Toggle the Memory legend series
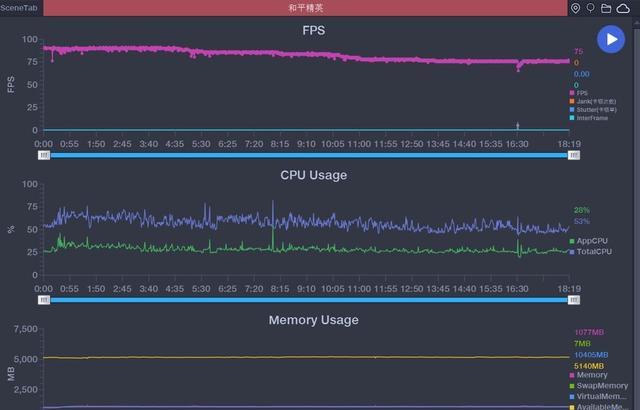 pos(591,375)
